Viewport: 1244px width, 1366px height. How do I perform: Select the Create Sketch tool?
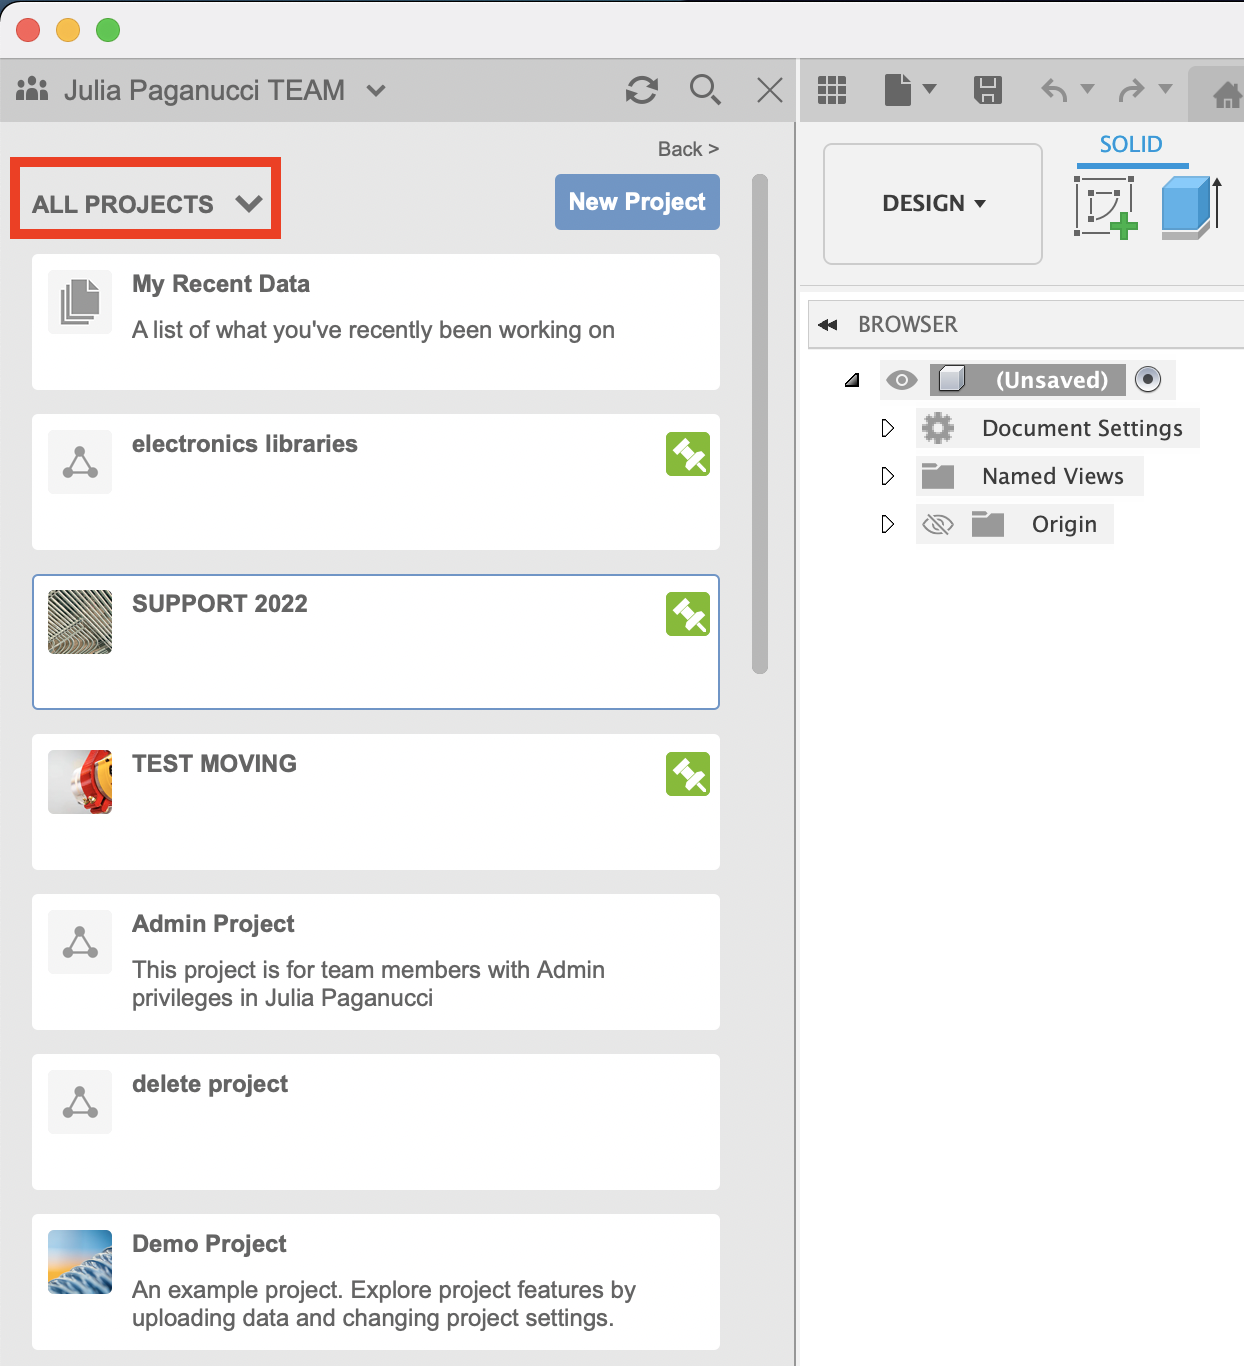click(x=1106, y=207)
